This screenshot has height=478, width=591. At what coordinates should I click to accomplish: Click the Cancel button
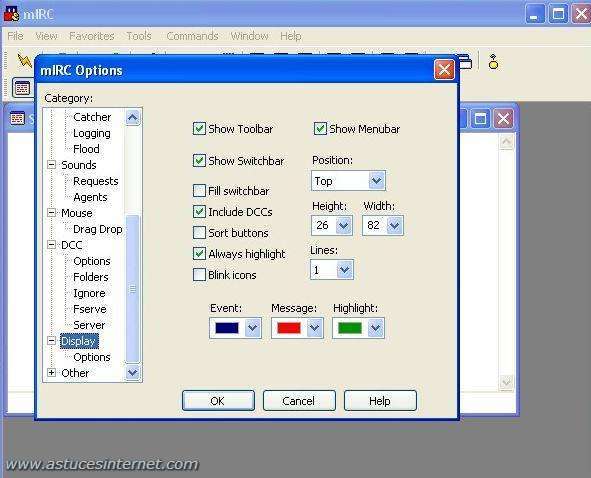pos(299,400)
